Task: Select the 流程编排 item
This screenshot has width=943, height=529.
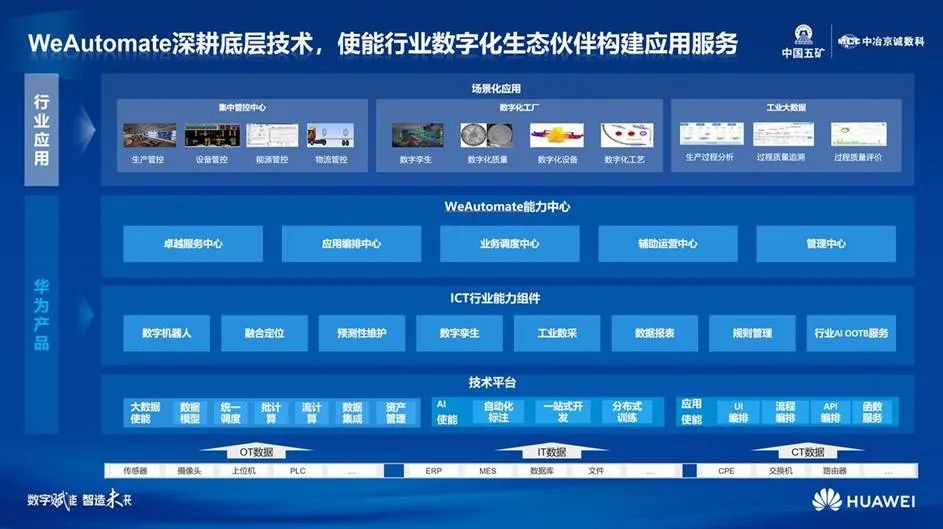Action: [785, 412]
